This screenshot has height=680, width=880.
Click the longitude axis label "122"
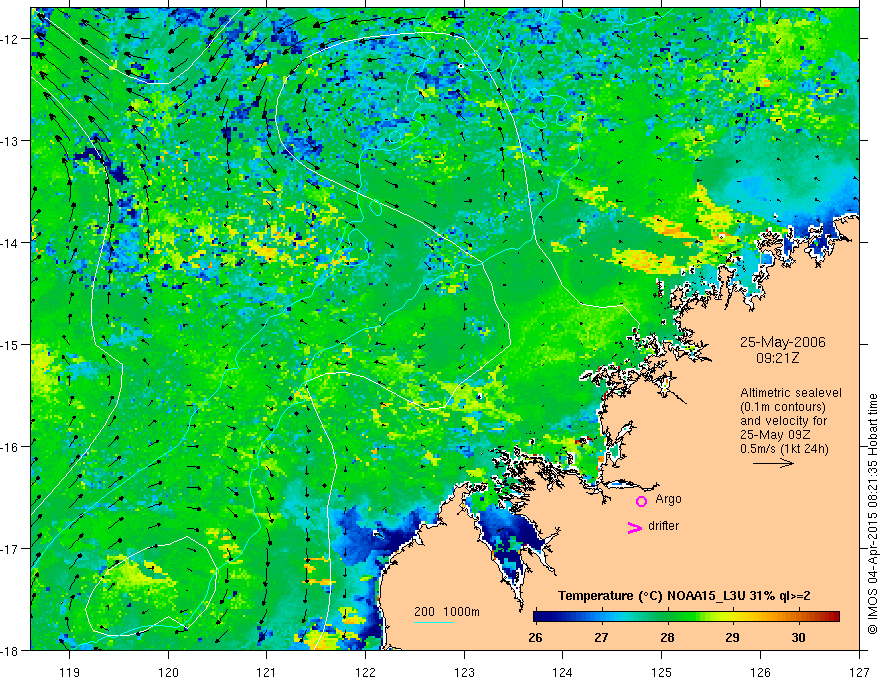click(x=365, y=672)
